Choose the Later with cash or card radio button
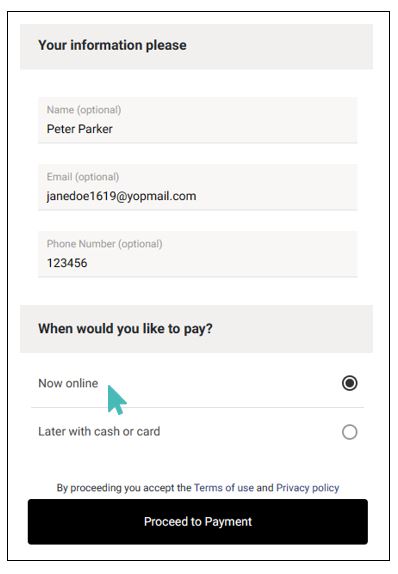The height and width of the screenshot is (574, 398). [x=349, y=432]
